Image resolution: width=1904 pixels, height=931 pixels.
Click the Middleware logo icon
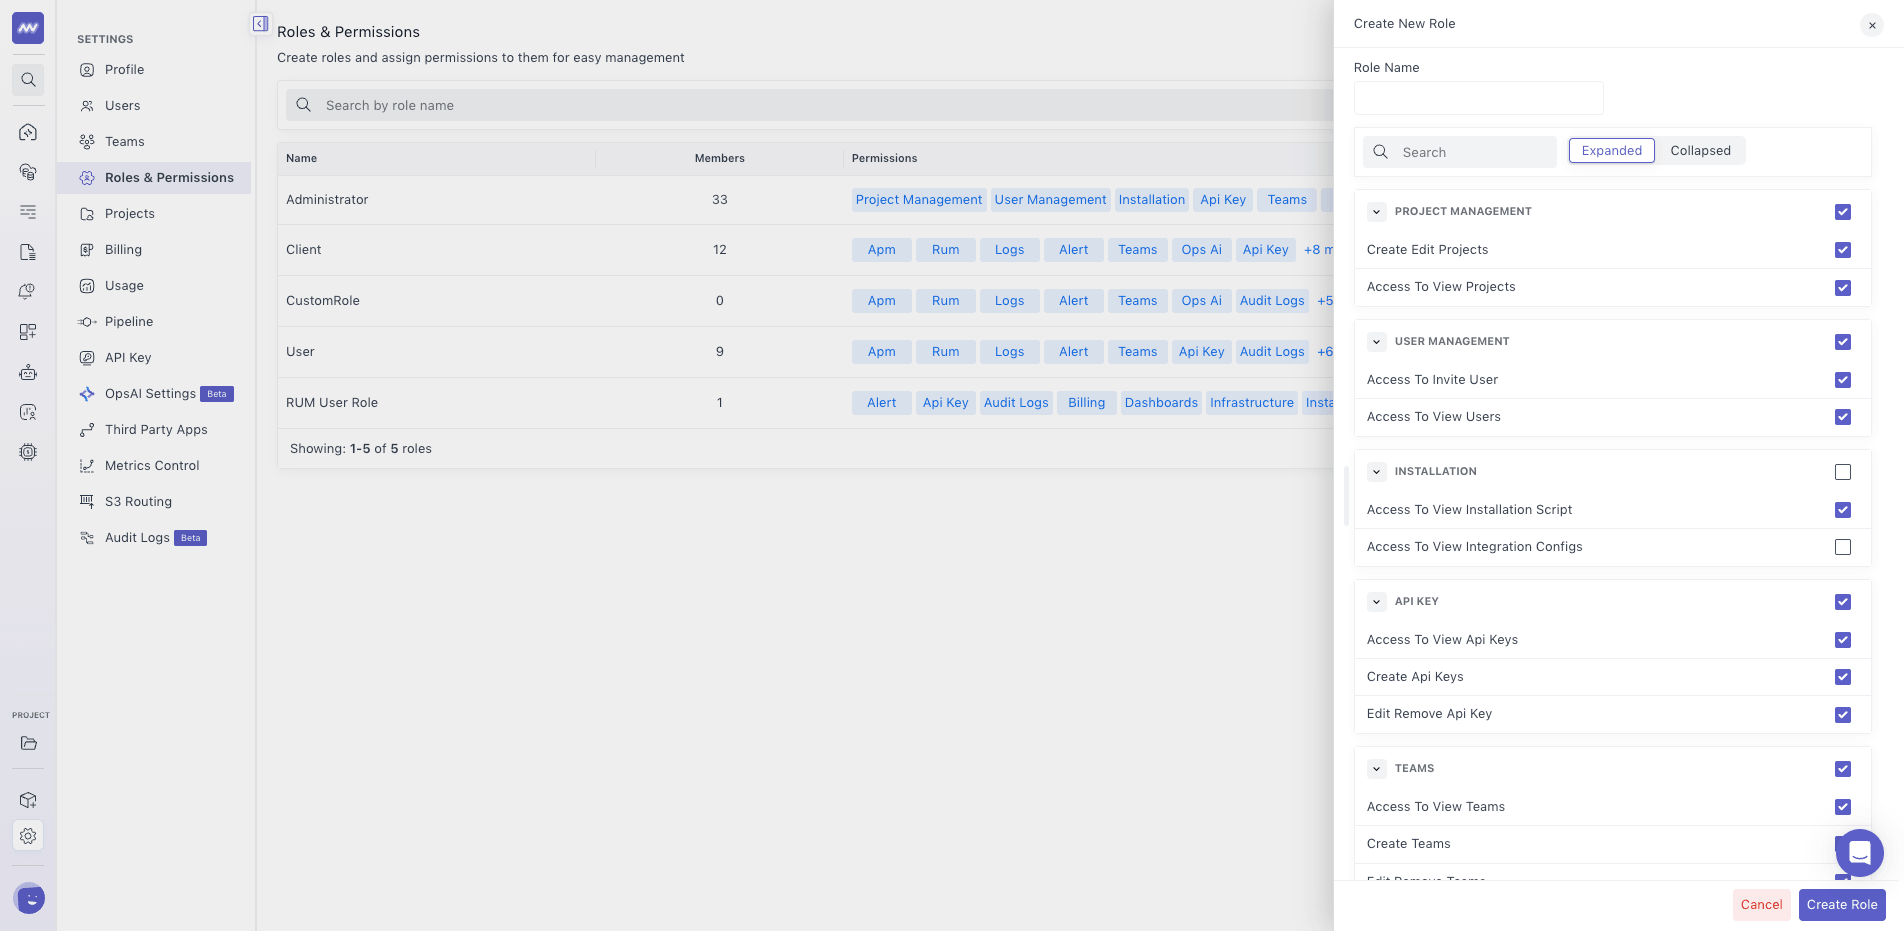click(28, 28)
